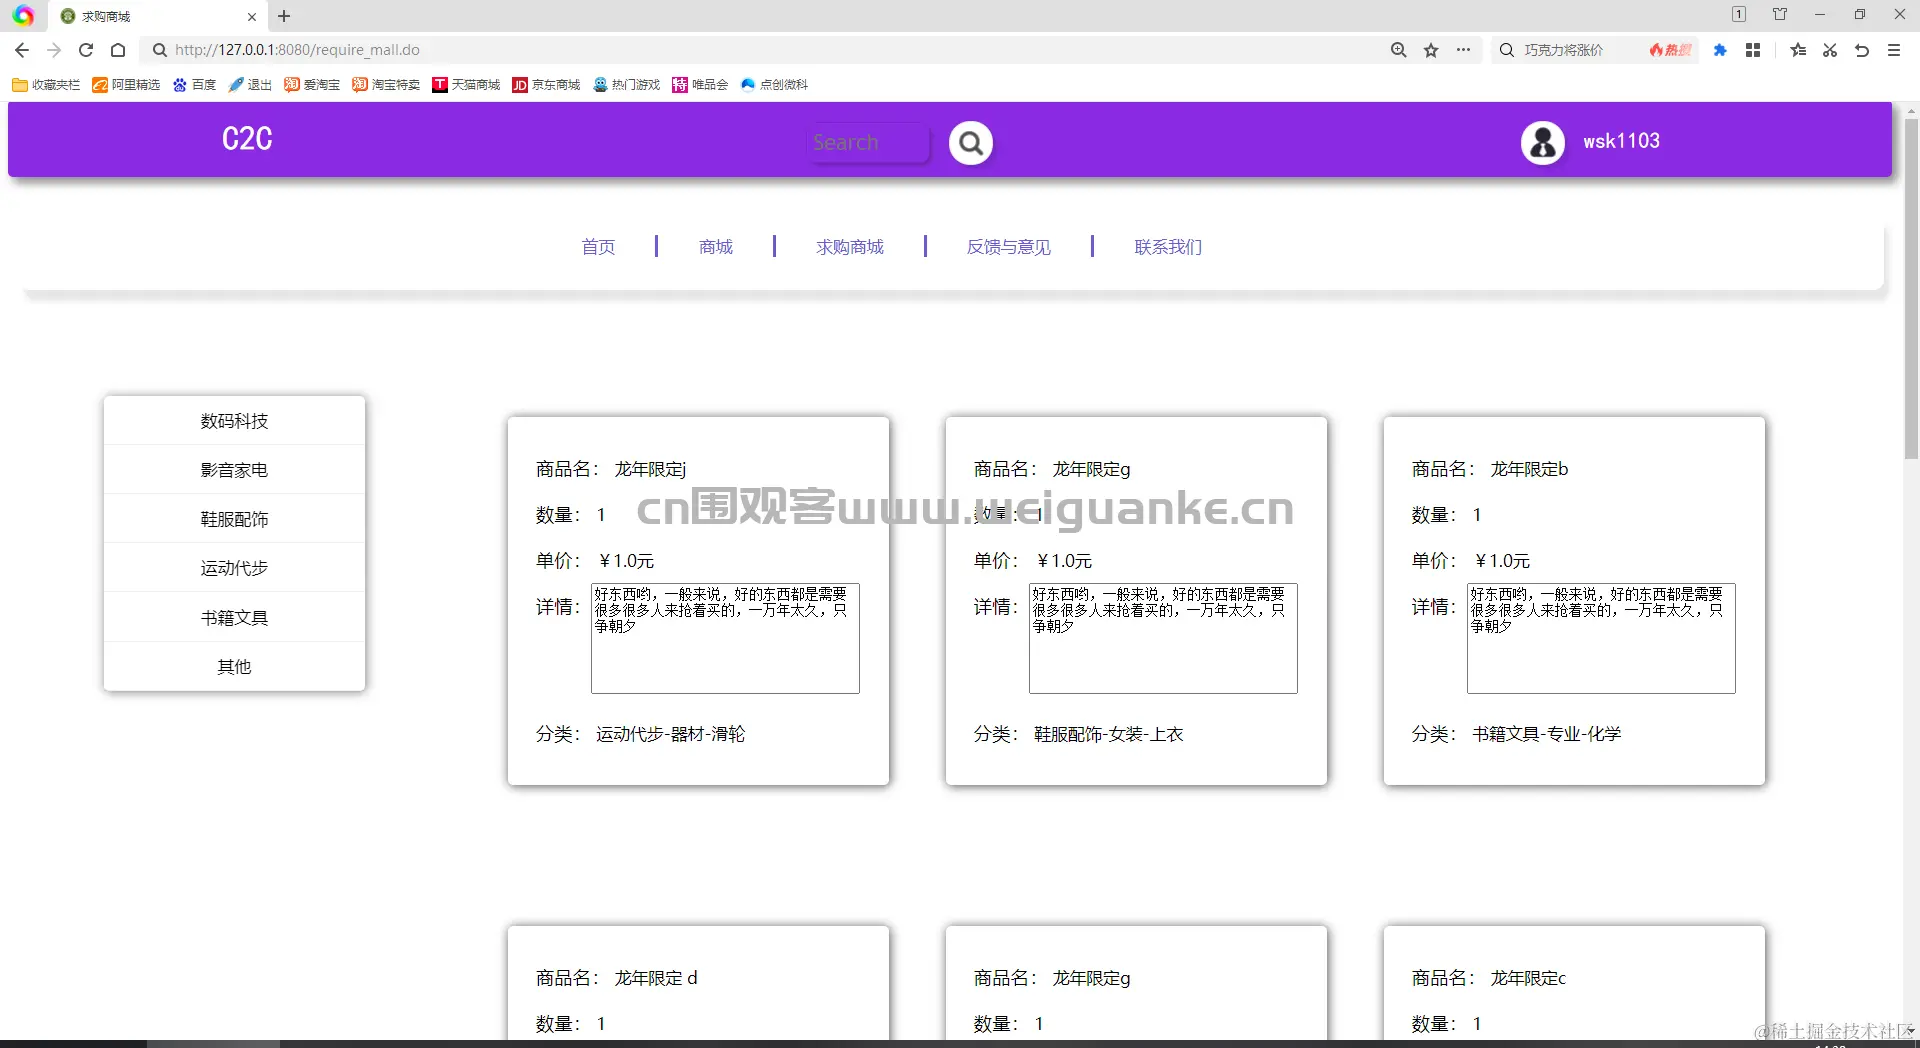Click the magnifier search button in the purple header

[x=970, y=143]
